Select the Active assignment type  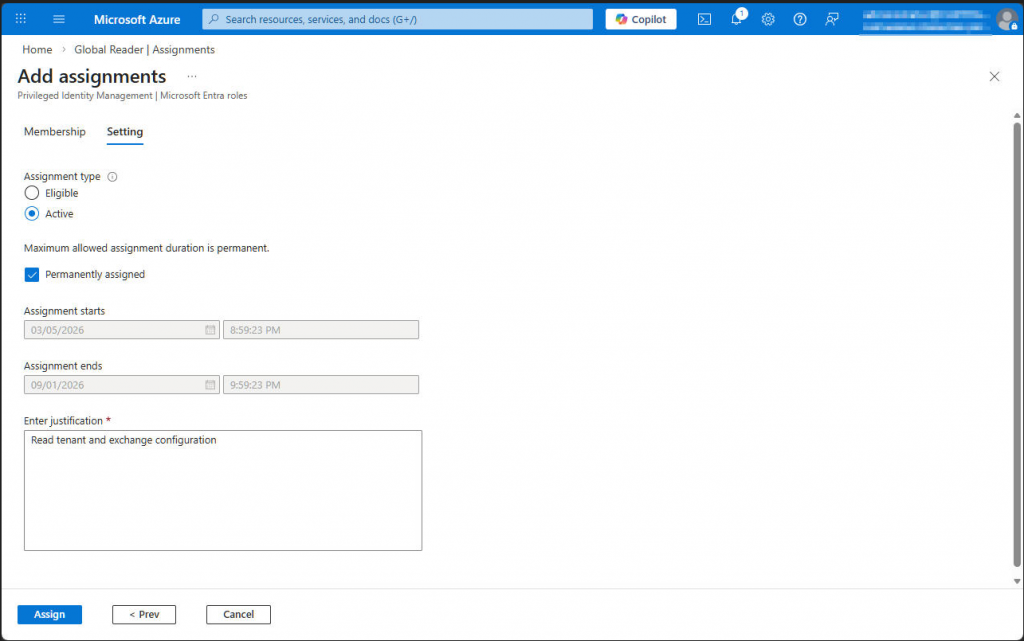click(31, 213)
